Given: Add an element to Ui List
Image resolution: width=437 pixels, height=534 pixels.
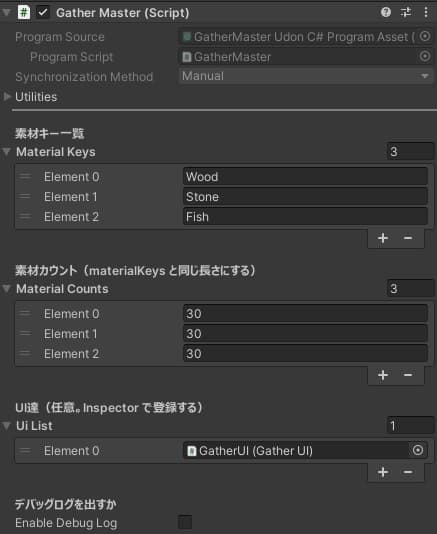Looking at the screenshot, I should [383, 472].
